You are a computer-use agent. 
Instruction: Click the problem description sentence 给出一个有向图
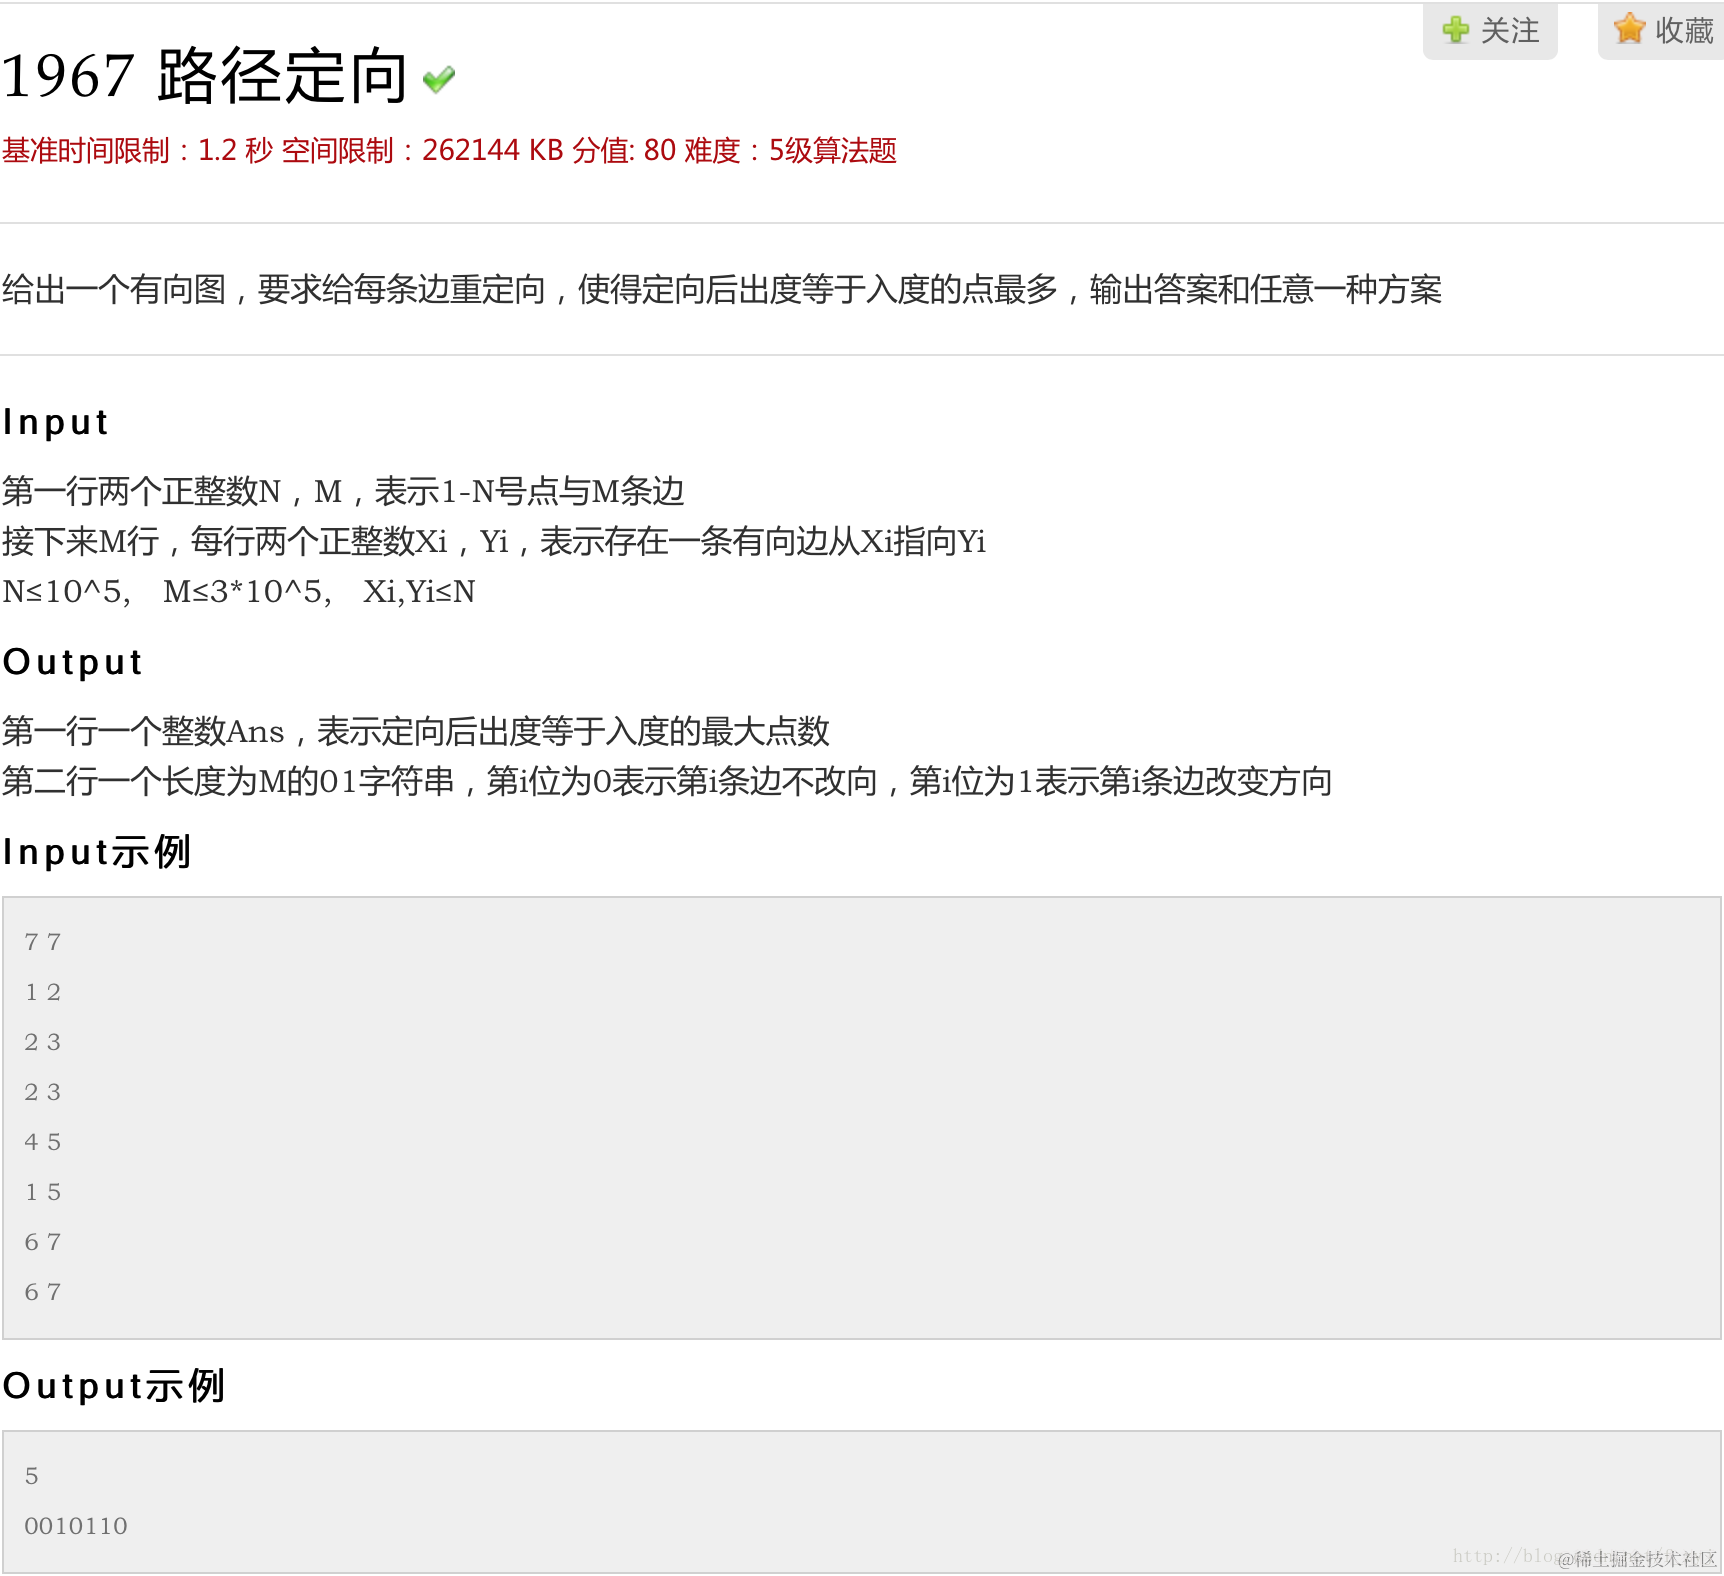coord(721,290)
